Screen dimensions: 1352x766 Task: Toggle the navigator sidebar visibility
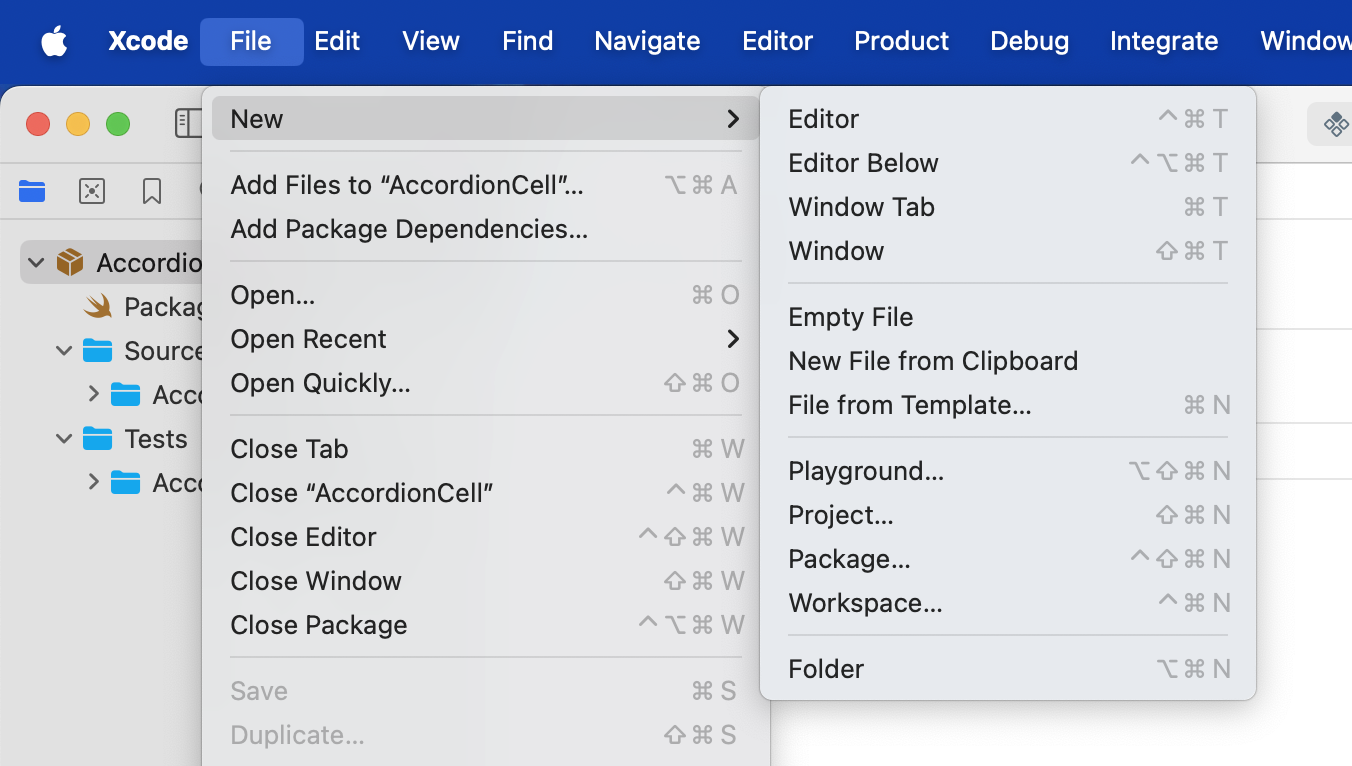point(188,123)
